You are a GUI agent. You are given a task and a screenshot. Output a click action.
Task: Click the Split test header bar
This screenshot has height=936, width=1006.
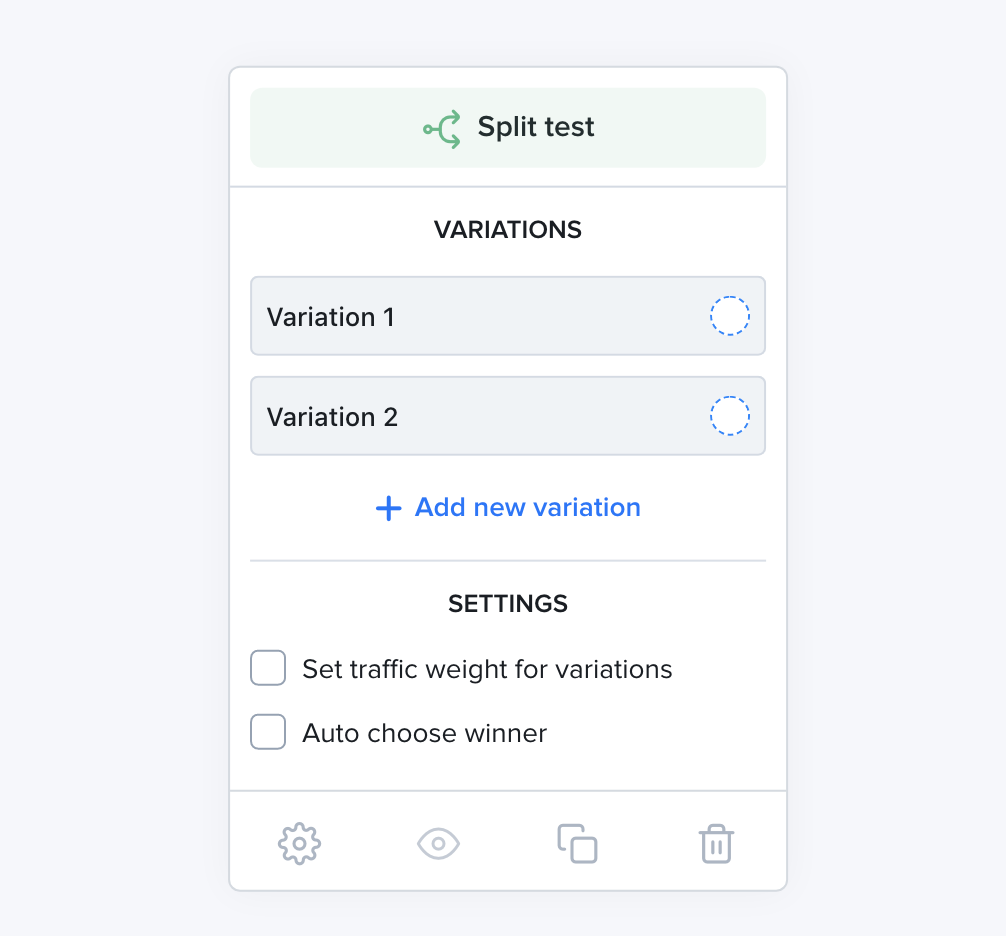[508, 128]
